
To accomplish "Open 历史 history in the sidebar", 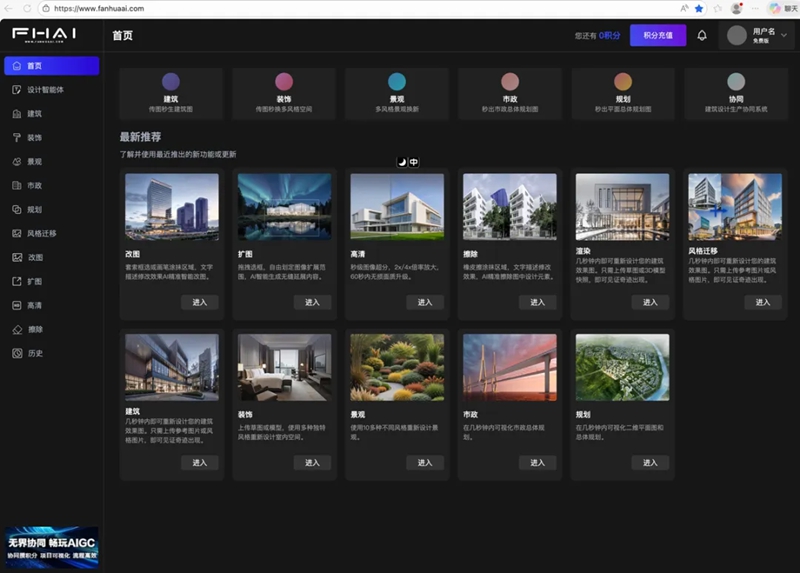I will coord(34,353).
